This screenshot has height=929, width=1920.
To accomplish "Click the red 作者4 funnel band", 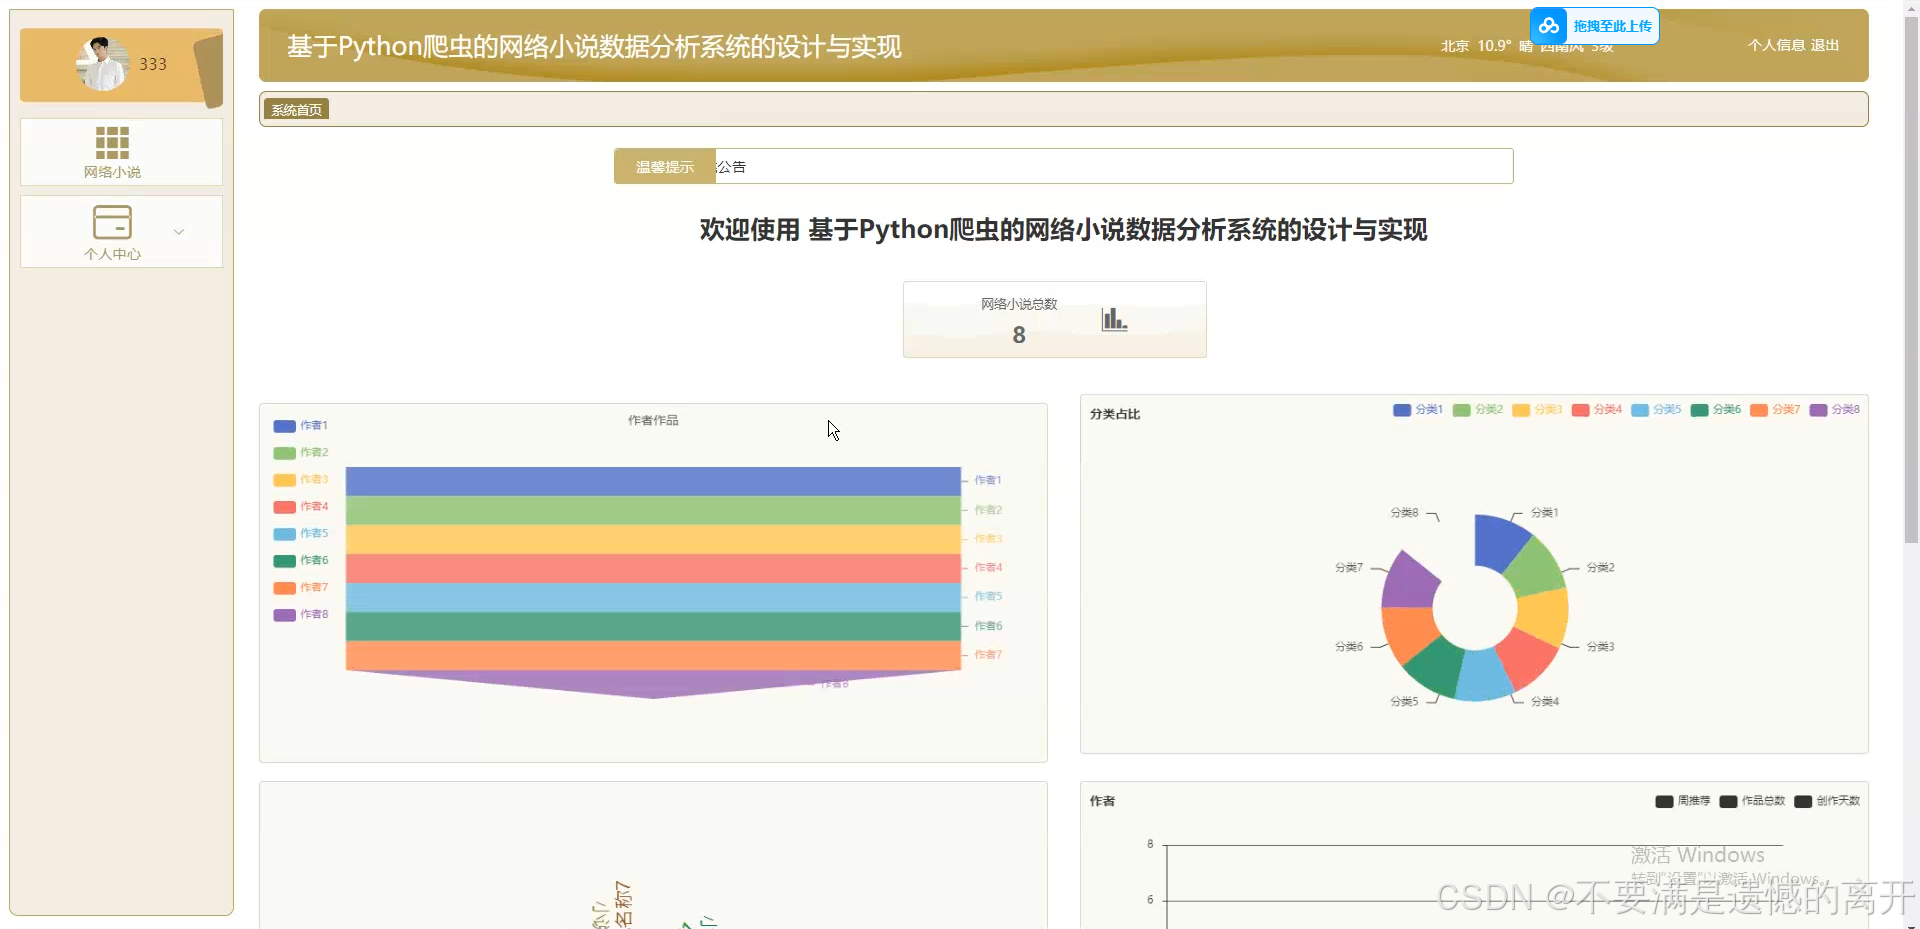I will [x=653, y=568].
